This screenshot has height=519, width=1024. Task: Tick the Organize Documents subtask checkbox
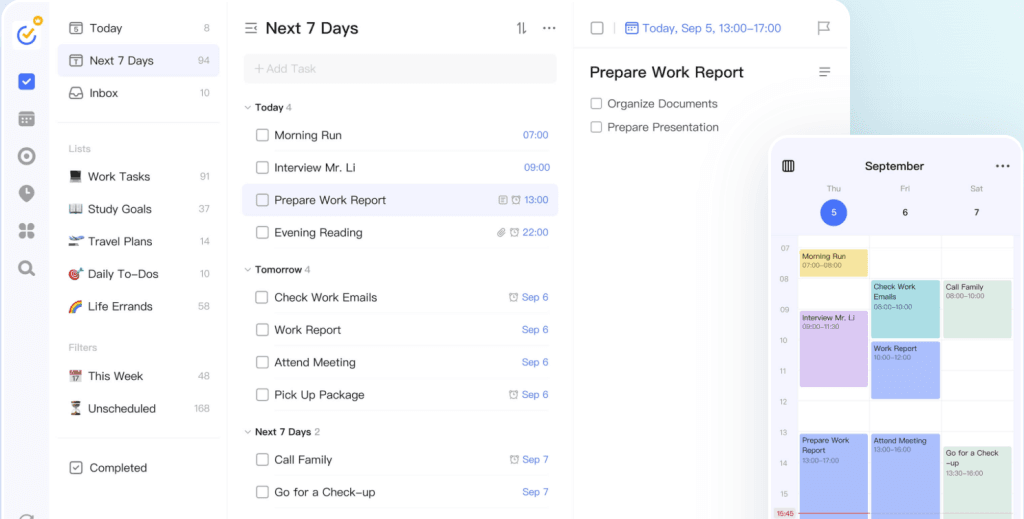click(596, 104)
